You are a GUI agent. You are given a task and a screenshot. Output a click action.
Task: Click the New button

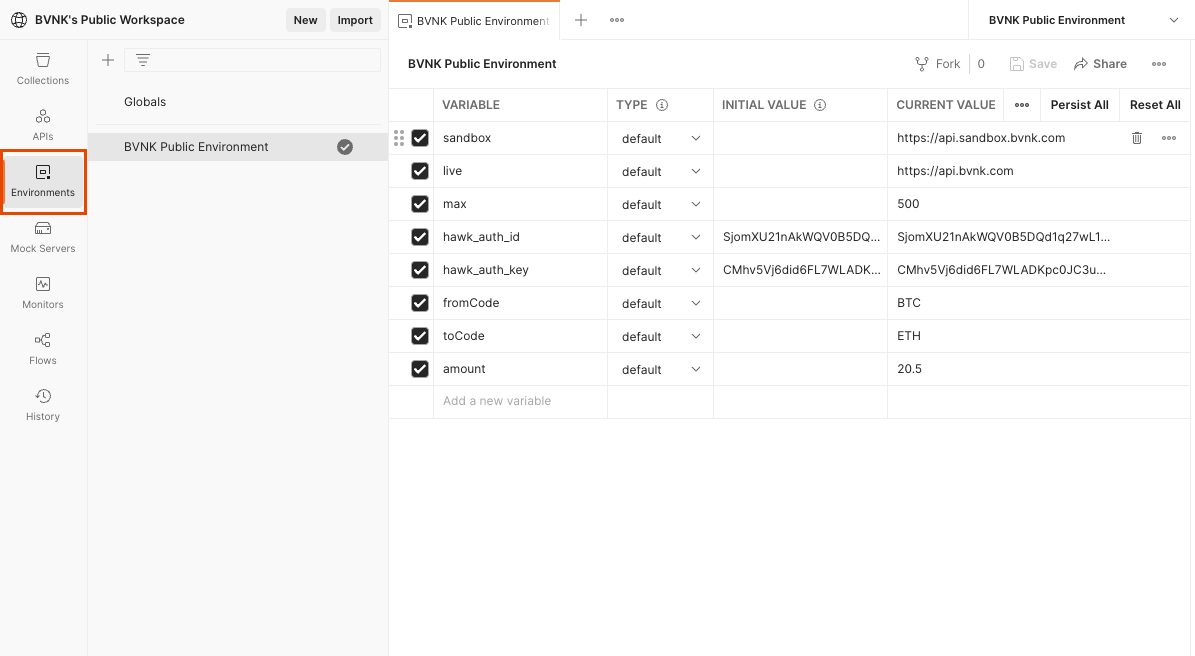click(306, 20)
